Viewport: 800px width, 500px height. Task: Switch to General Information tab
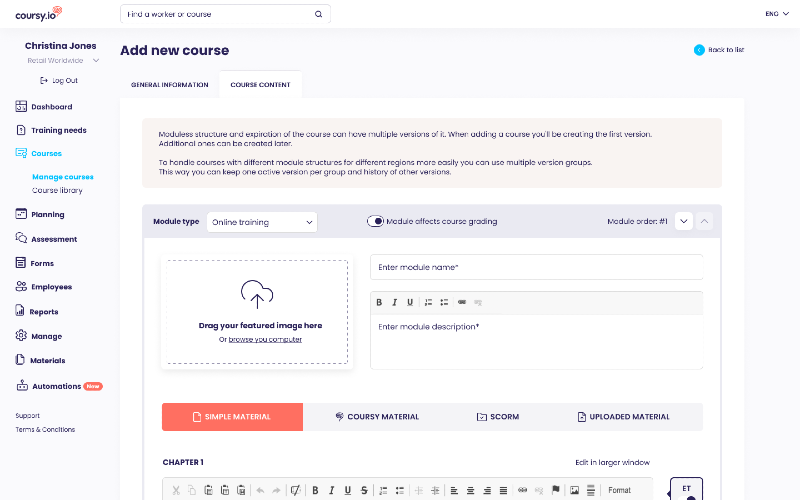click(170, 85)
